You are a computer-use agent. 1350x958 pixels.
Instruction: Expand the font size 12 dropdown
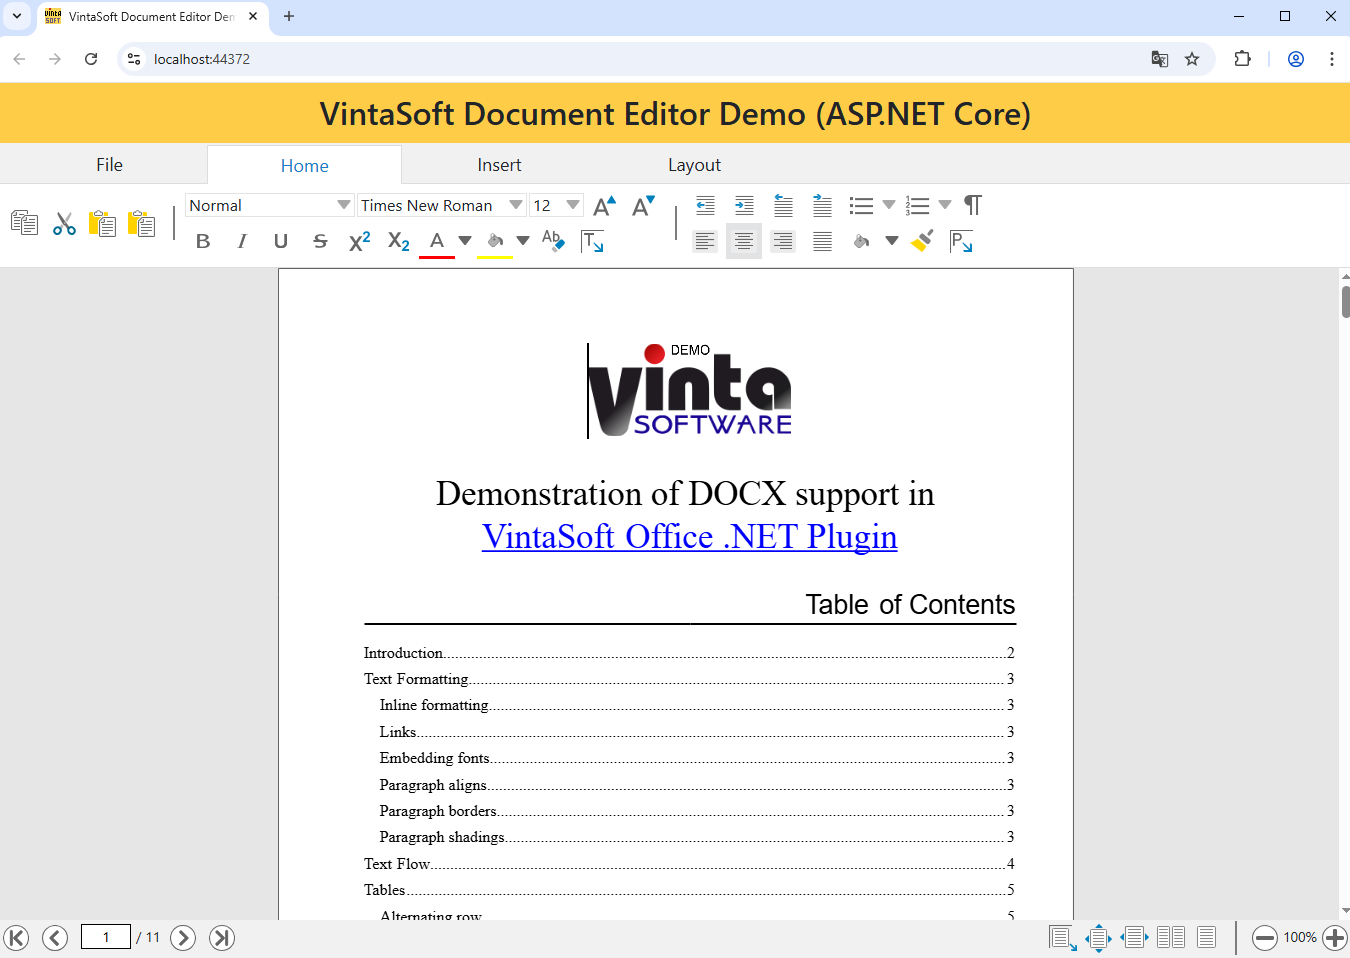[x=572, y=206]
